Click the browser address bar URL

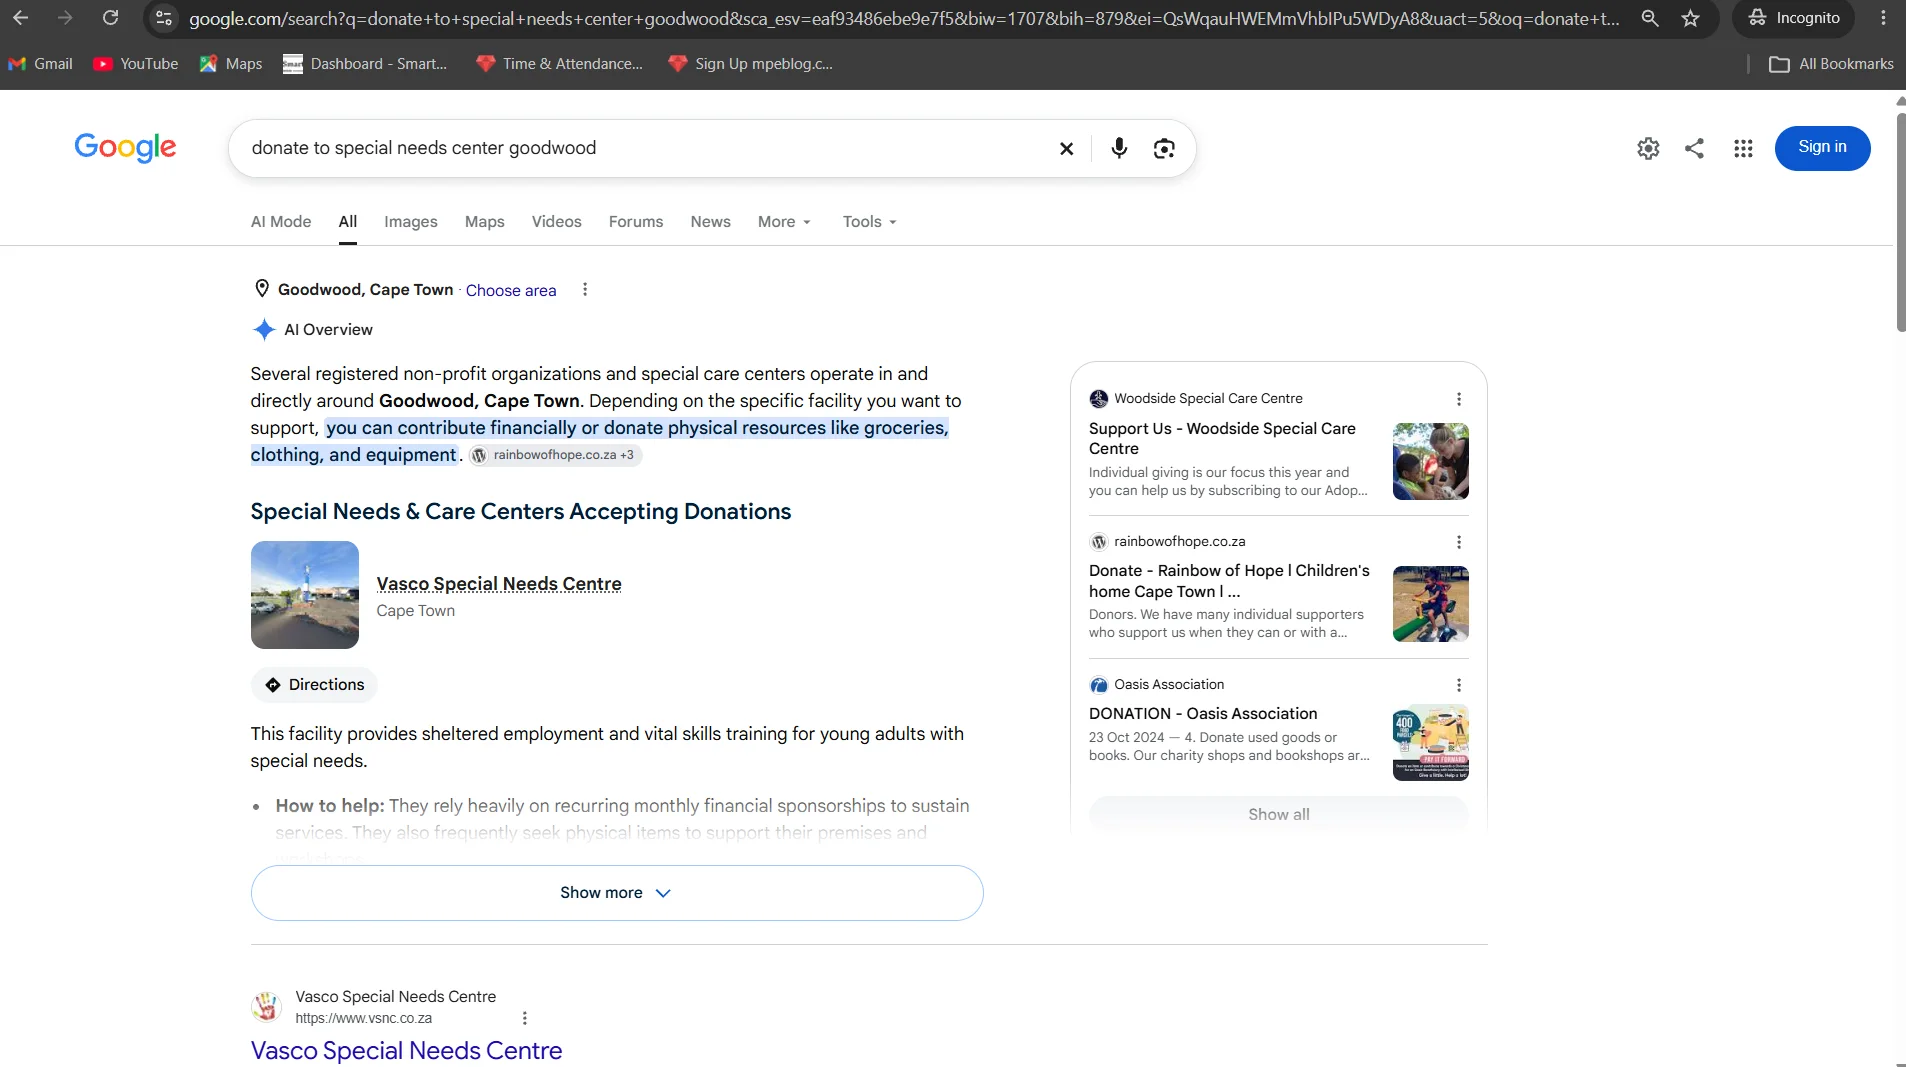click(x=904, y=18)
